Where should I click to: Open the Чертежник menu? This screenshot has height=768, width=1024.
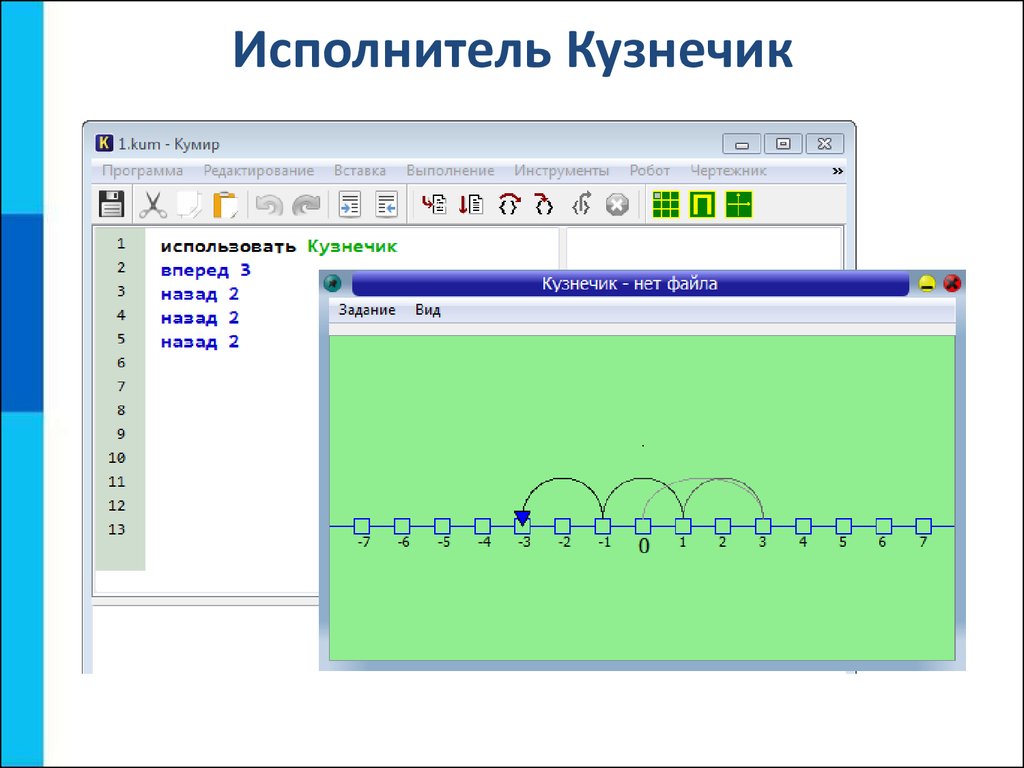pos(728,170)
